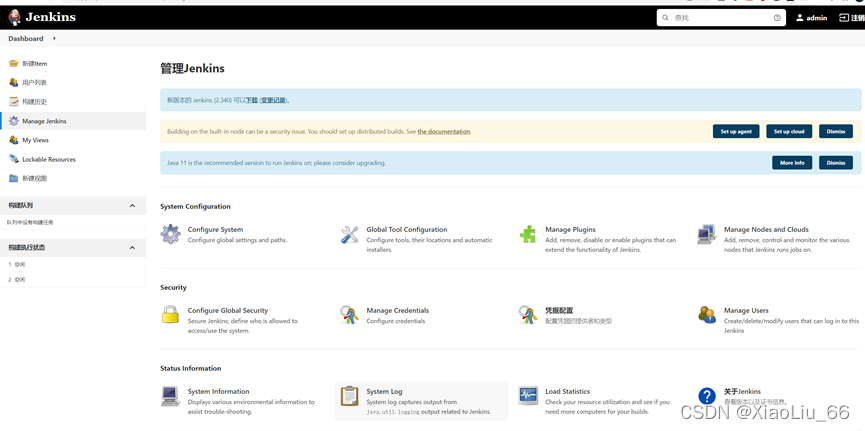Click executor 1 空闲 status row

coord(73,264)
